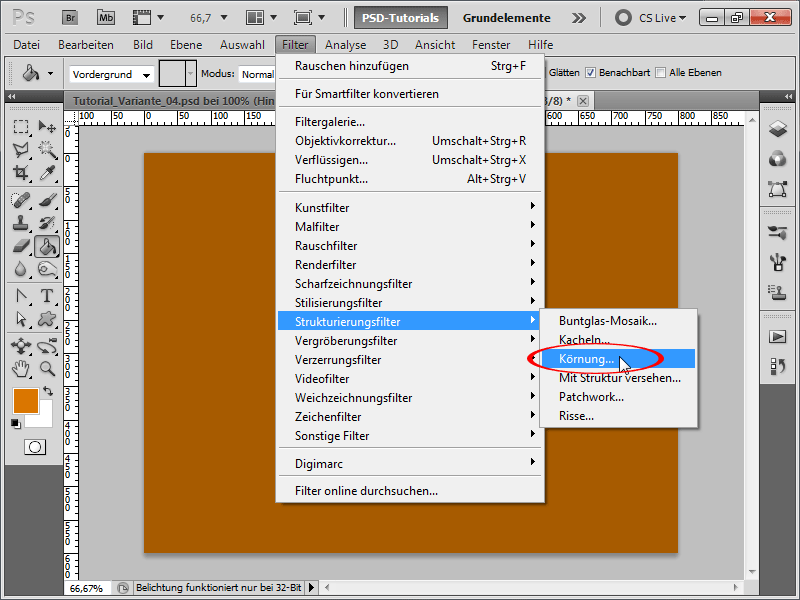
Task: Select the Custom Shape tool
Action: pyautogui.click(x=47, y=319)
